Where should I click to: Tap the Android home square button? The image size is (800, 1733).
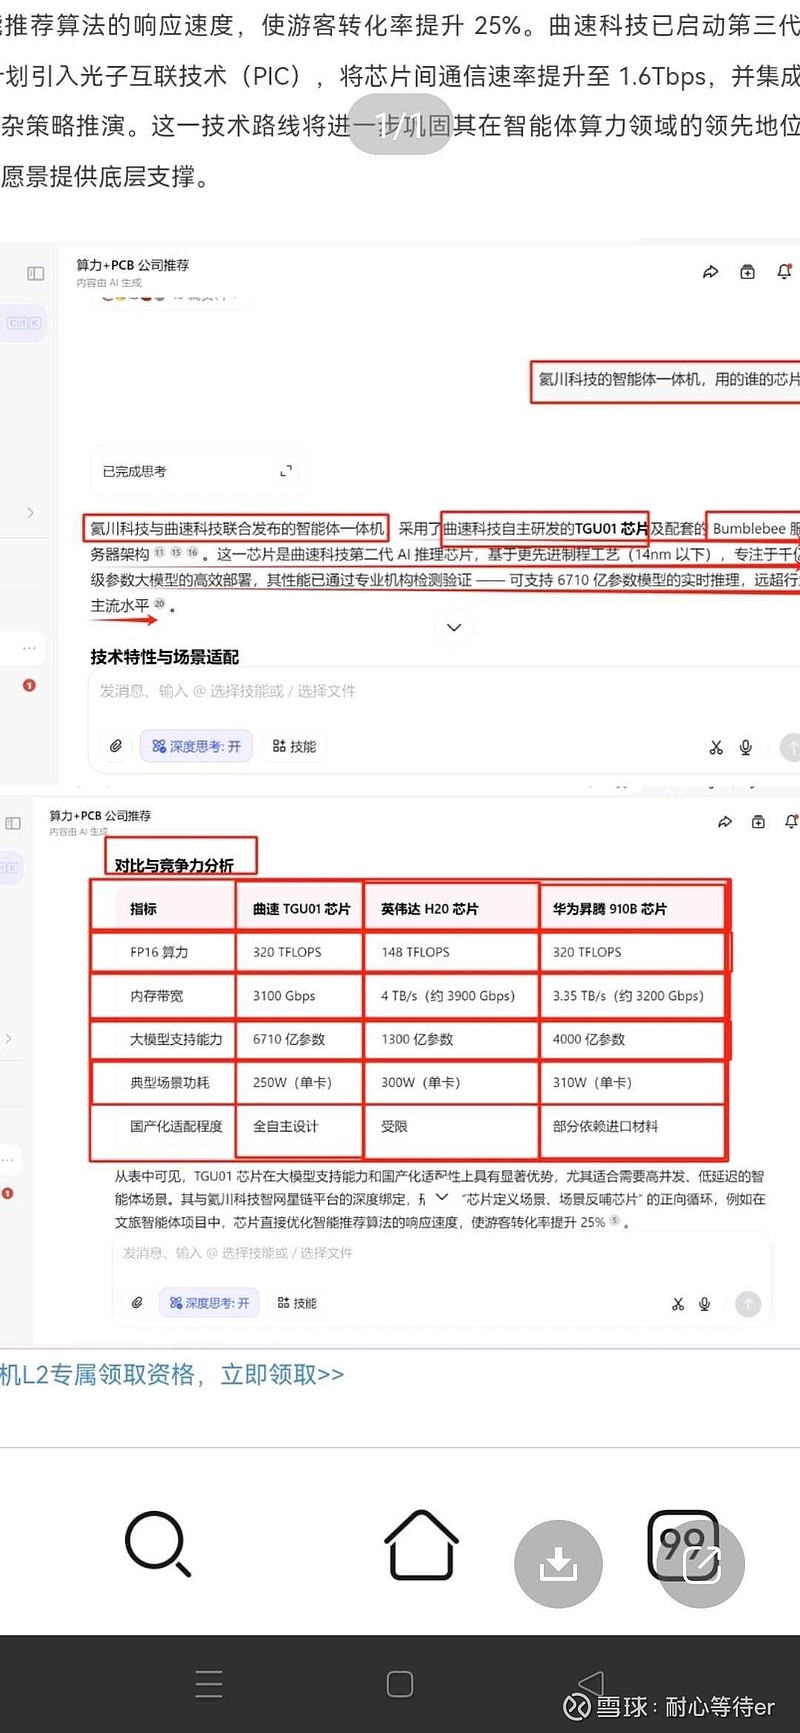[x=400, y=1684]
